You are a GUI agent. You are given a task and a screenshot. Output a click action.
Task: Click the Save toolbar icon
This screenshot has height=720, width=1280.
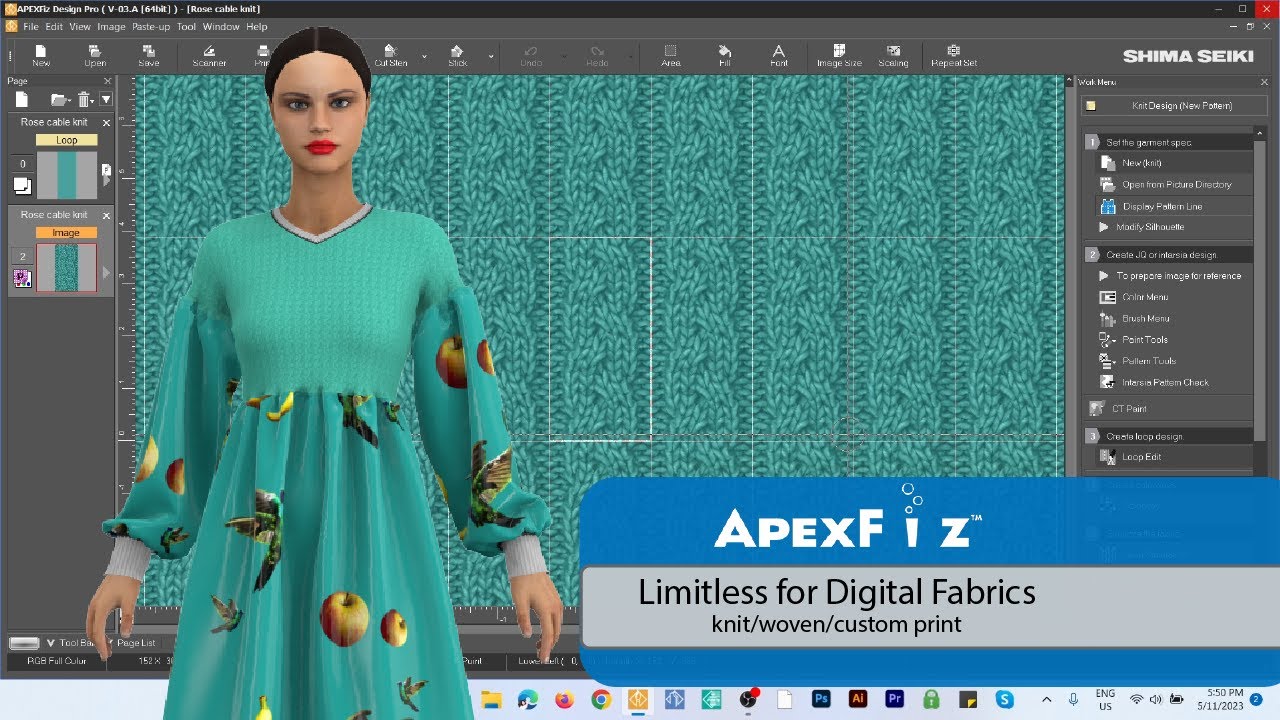tap(148, 54)
